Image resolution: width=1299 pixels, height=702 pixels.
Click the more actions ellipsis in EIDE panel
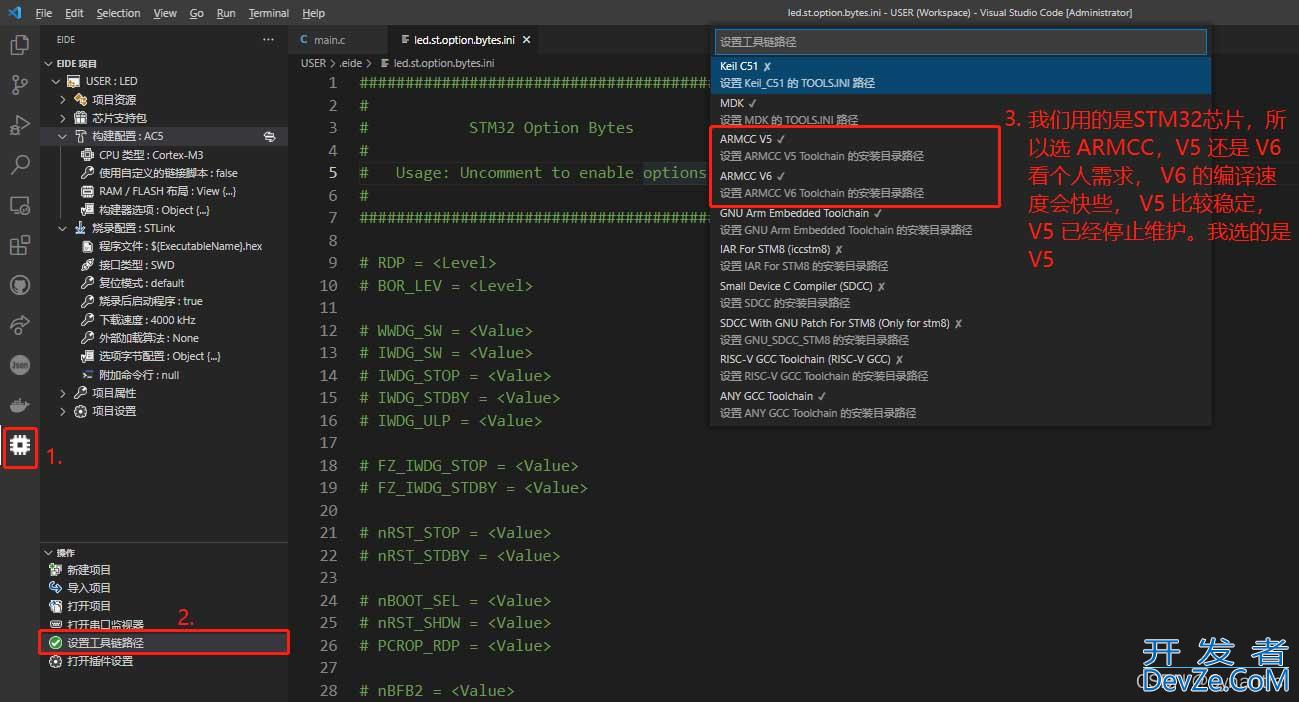(268, 40)
